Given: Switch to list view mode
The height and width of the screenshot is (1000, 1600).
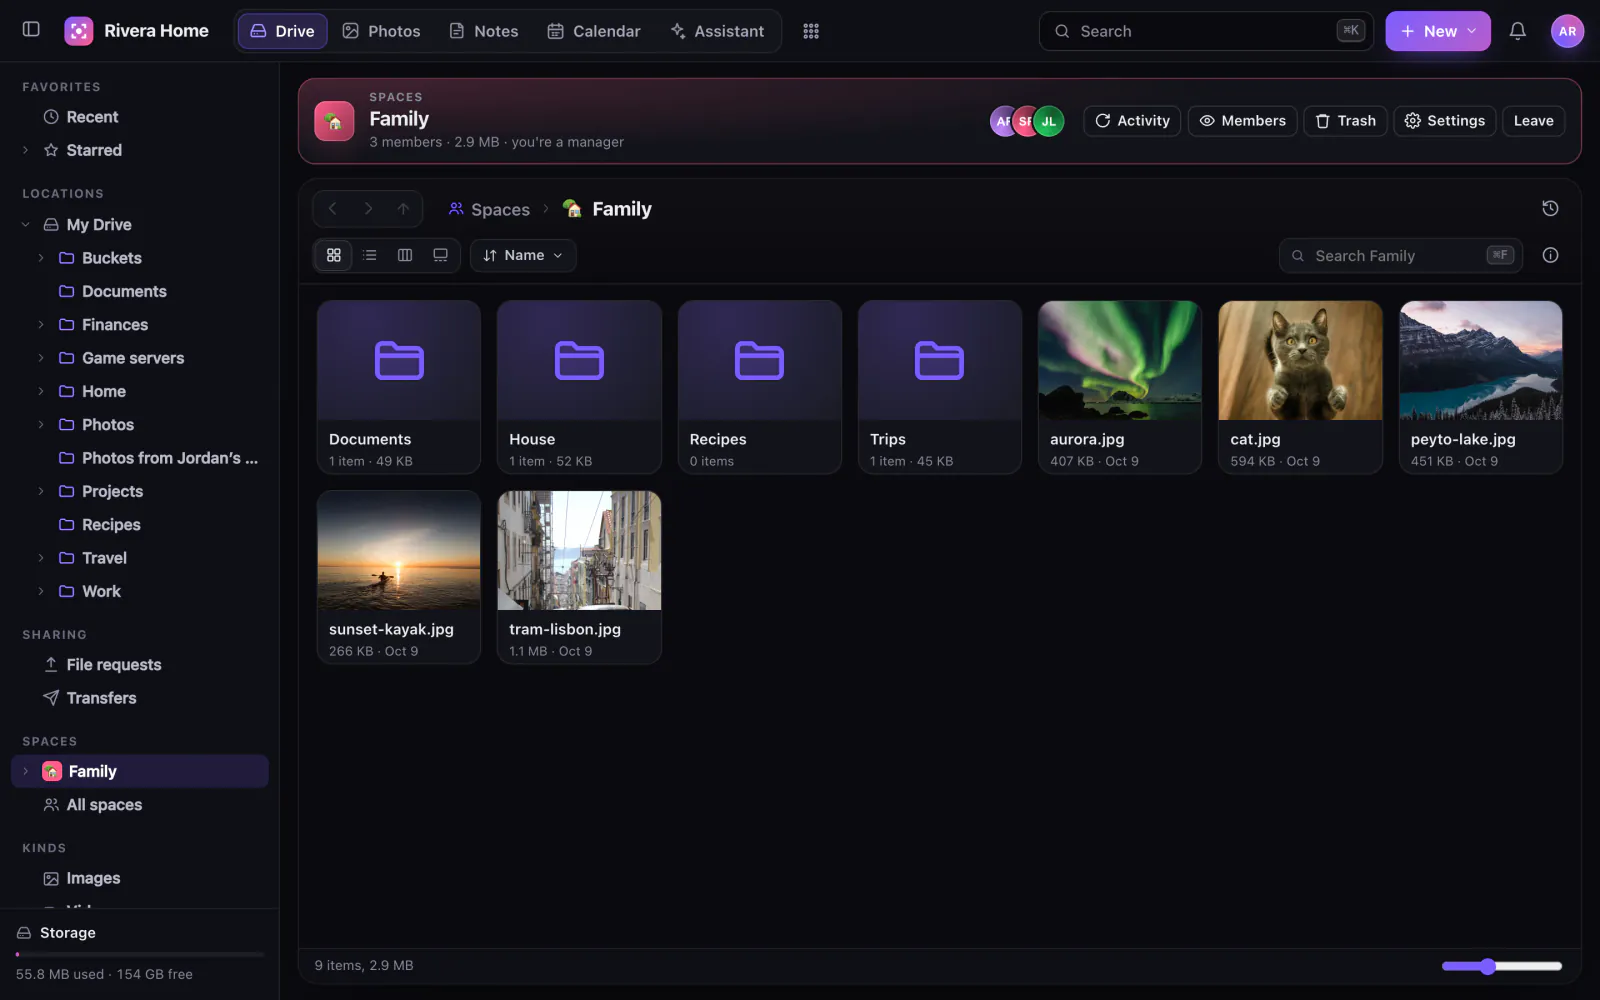Looking at the screenshot, I should (369, 255).
